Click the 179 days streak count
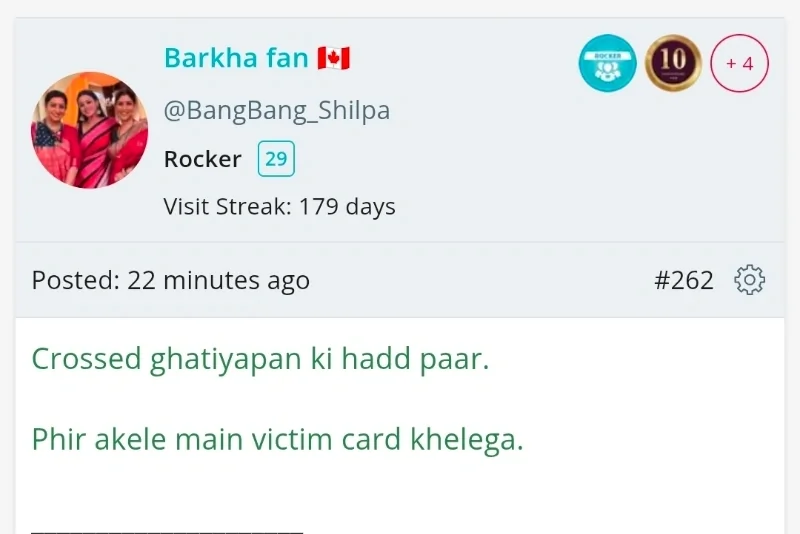 click(347, 207)
